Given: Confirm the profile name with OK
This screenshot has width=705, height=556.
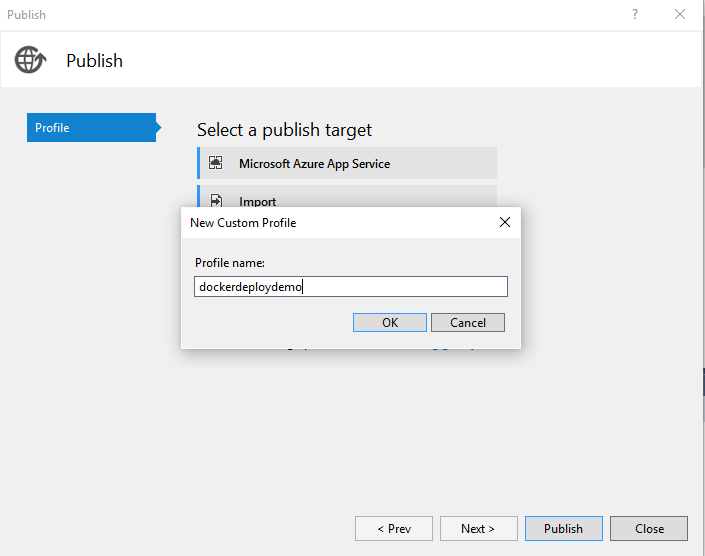Looking at the screenshot, I should pyautogui.click(x=390, y=322).
